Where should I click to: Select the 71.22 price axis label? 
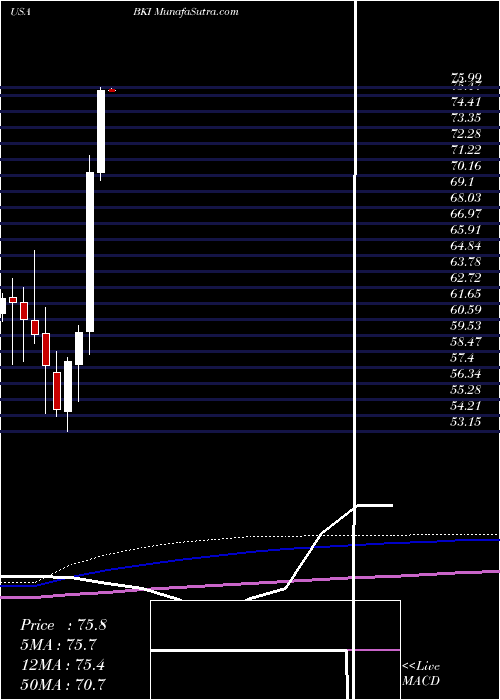tap(466, 150)
